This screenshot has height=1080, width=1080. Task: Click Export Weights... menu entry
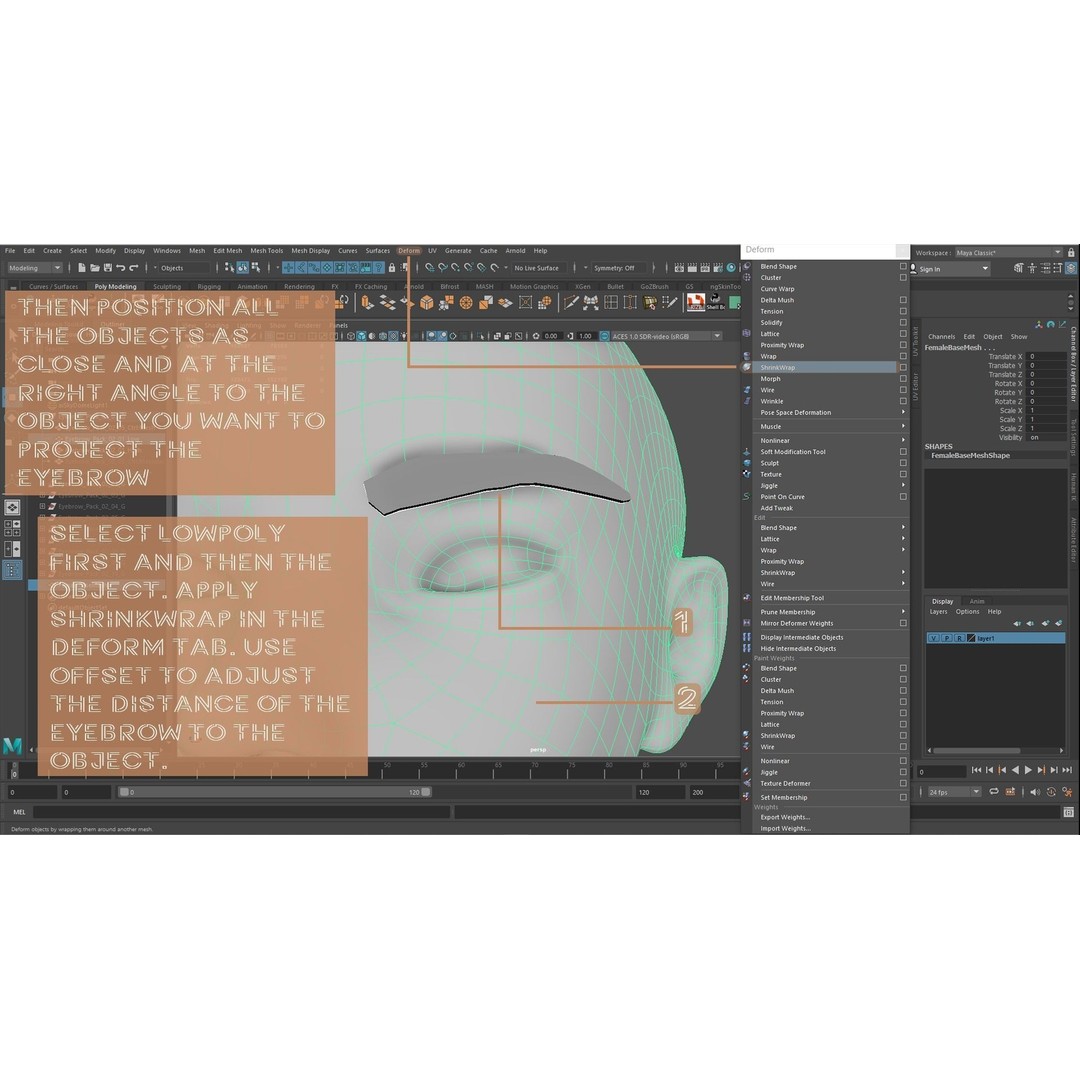point(785,817)
